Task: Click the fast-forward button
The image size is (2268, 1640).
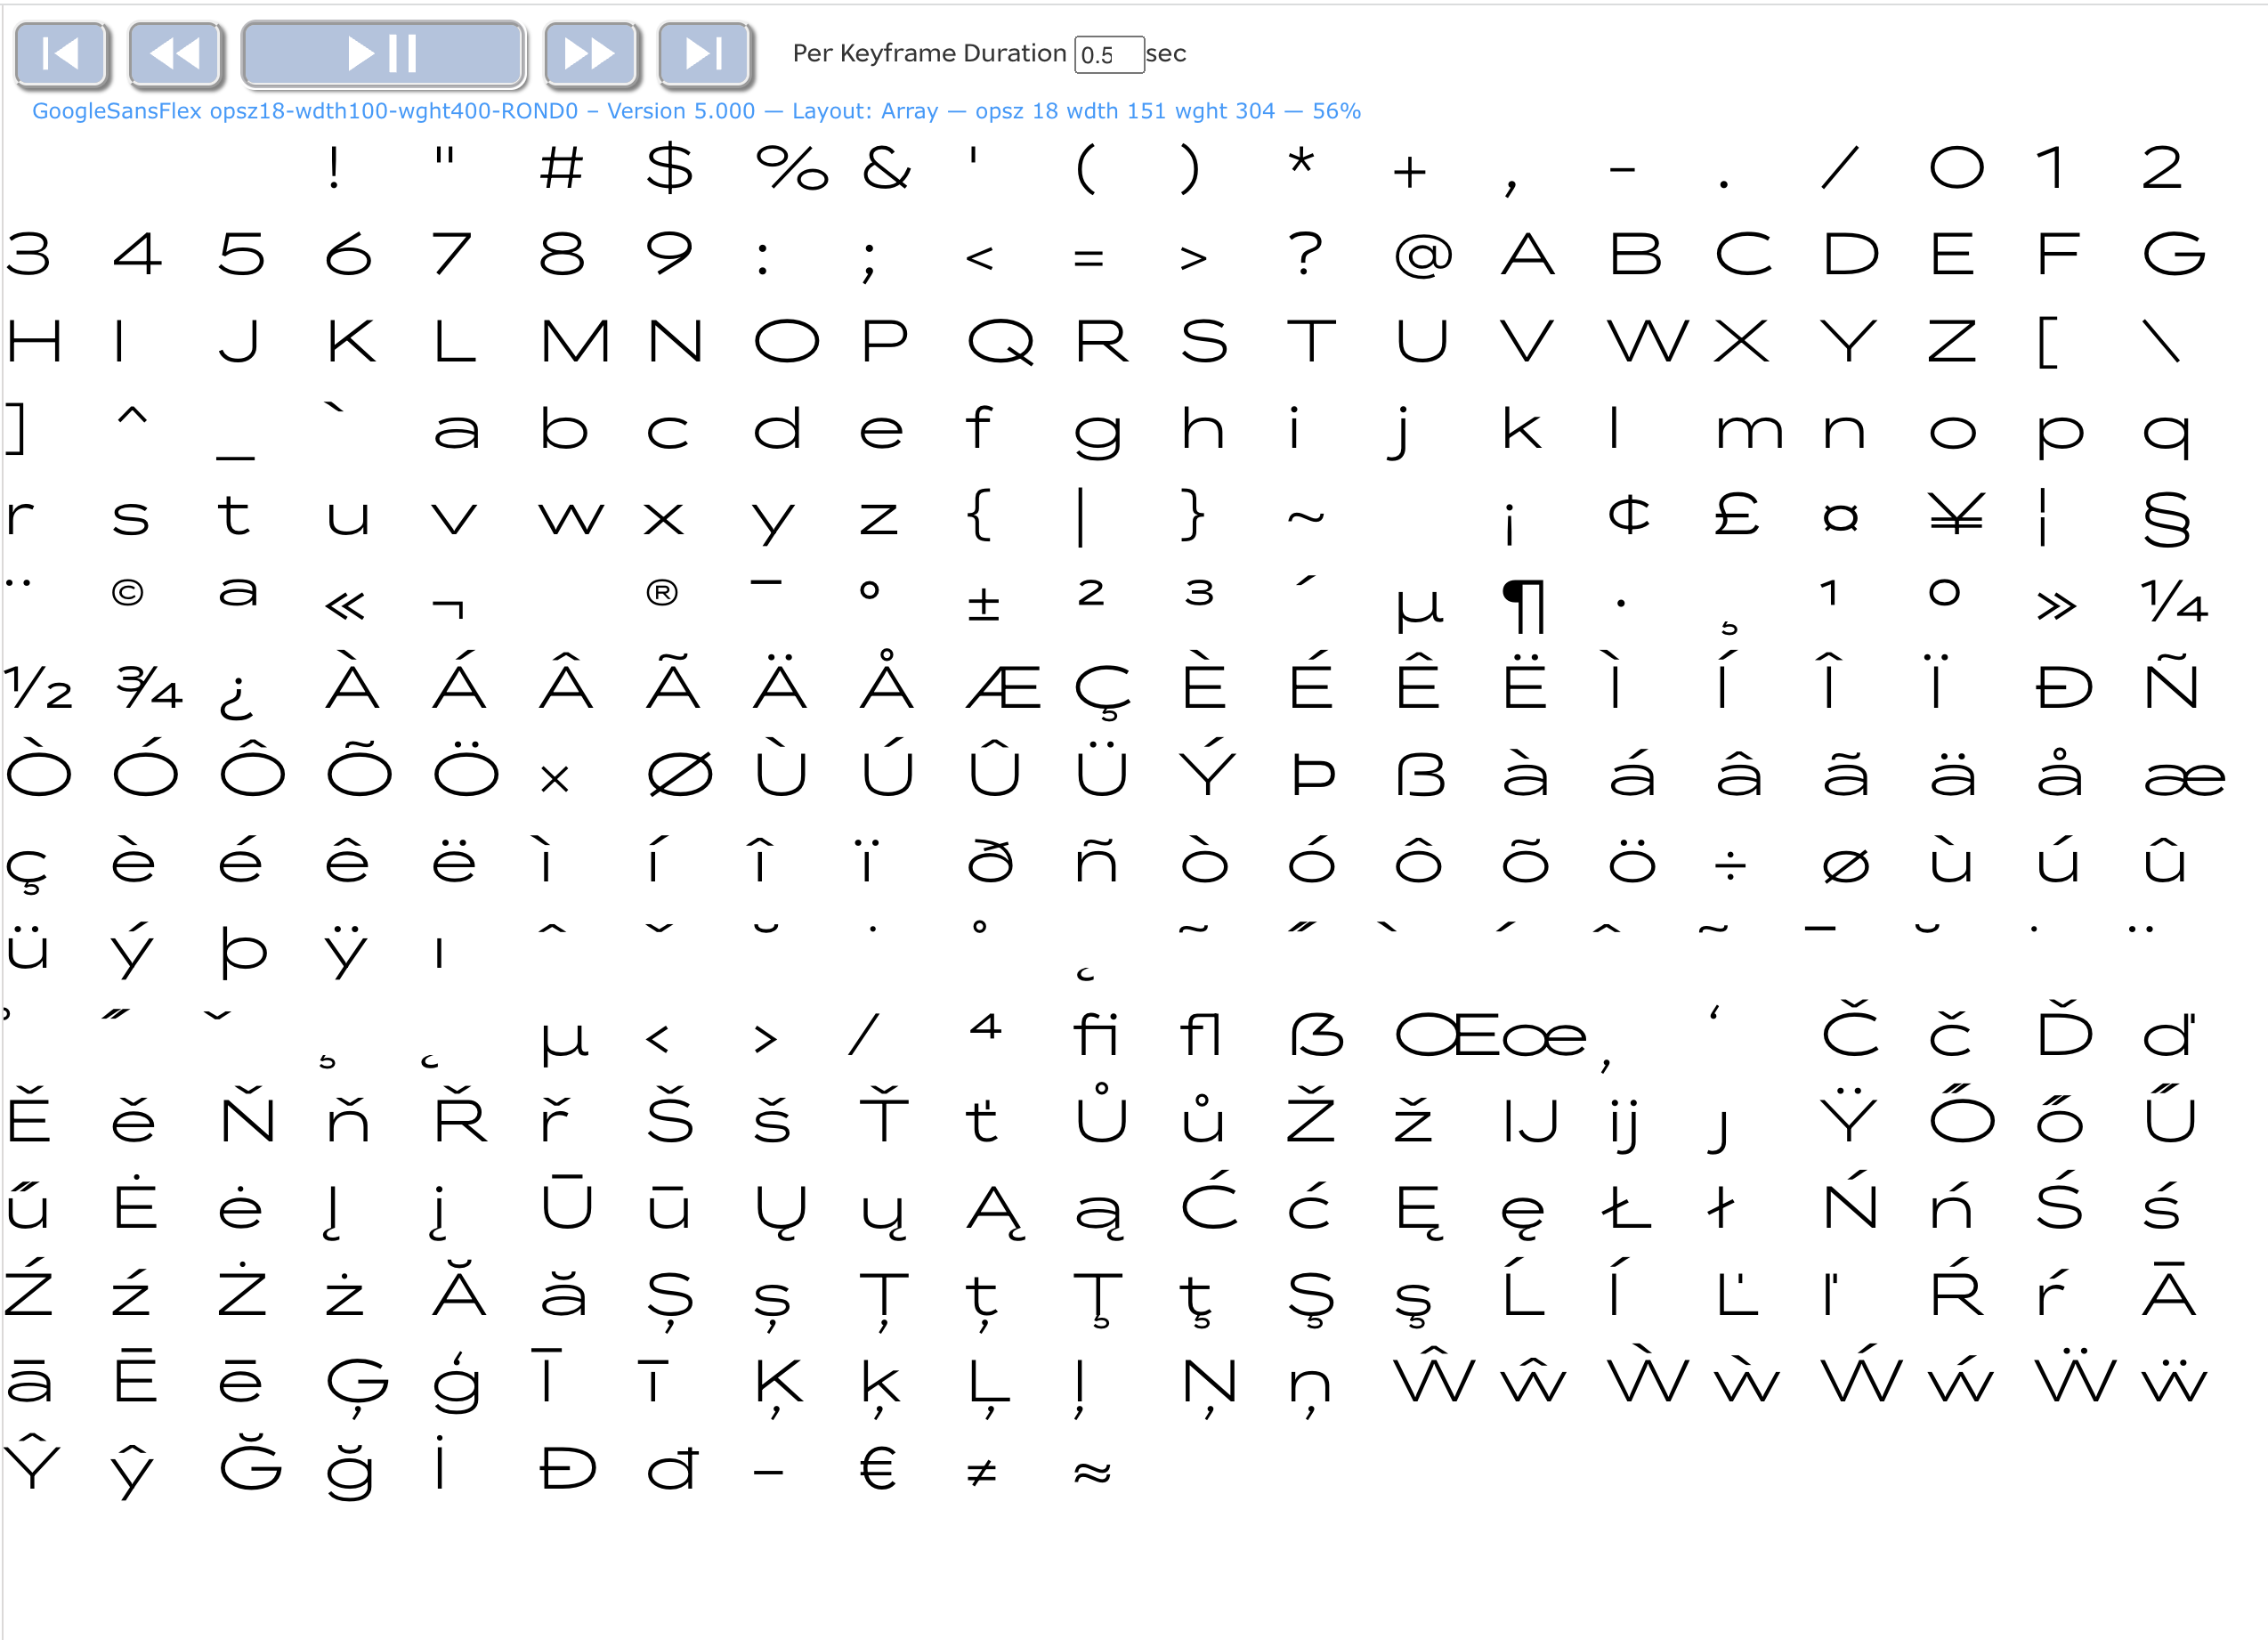Action: [590, 53]
